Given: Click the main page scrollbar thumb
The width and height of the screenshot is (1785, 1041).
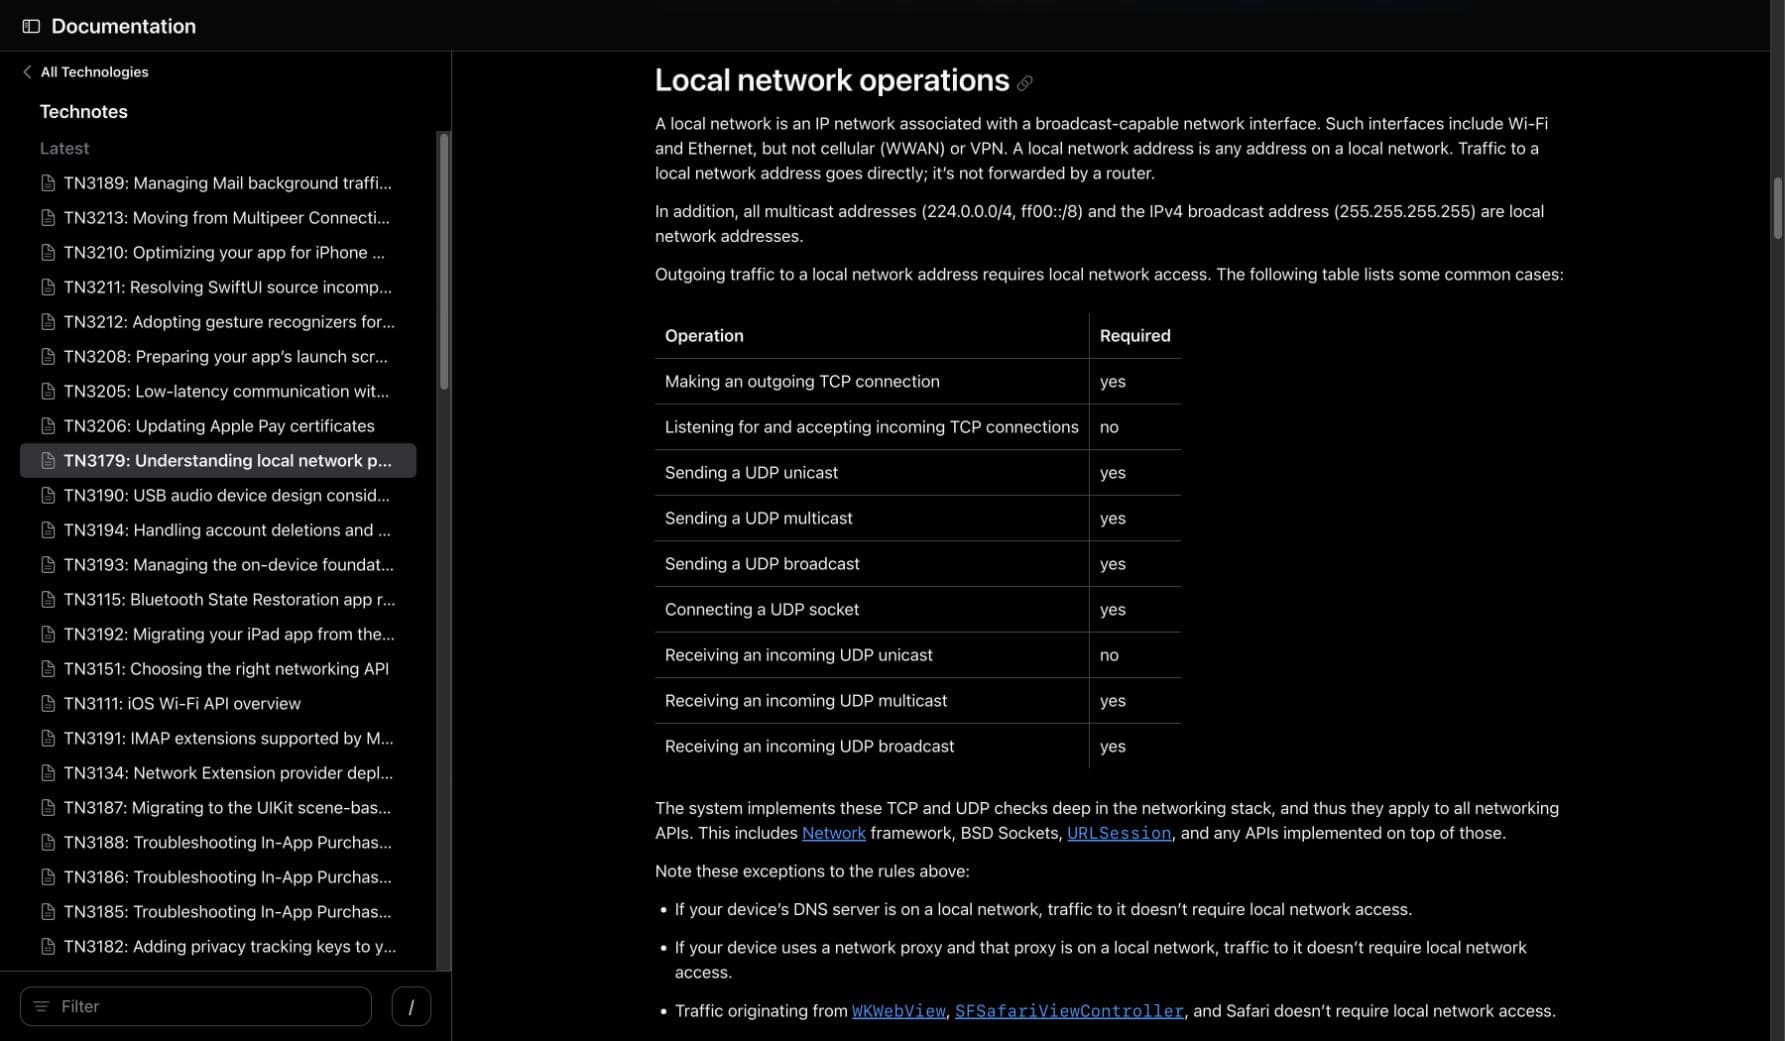Looking at the screenshot, I should 1777,208.
